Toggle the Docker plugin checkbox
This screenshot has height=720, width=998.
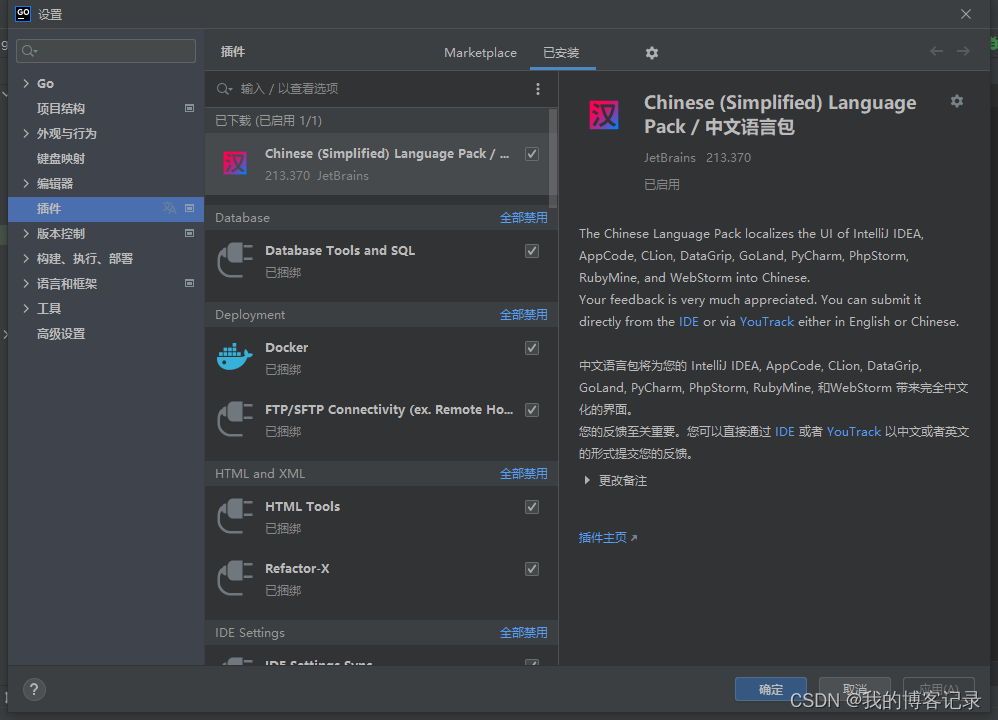[532, 348]
